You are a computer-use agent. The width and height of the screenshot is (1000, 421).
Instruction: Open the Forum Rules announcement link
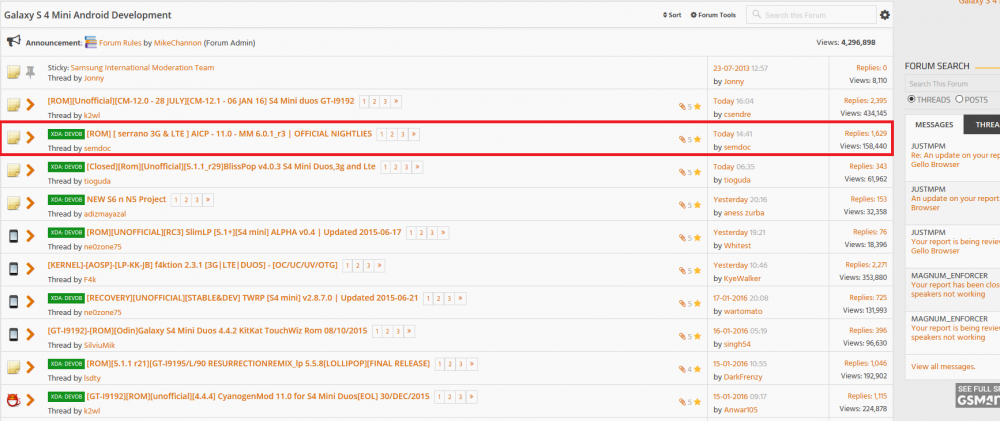click(x=119, y=43)
